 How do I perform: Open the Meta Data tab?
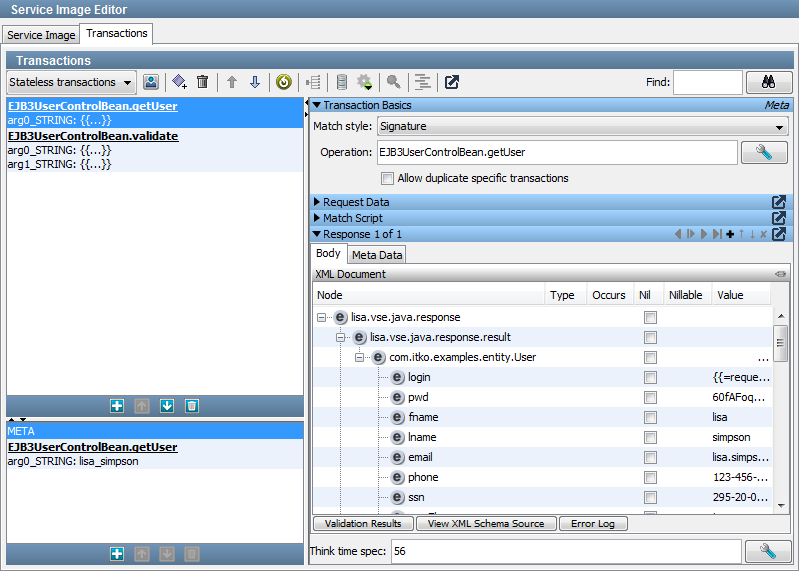click(x=376, y=255)
